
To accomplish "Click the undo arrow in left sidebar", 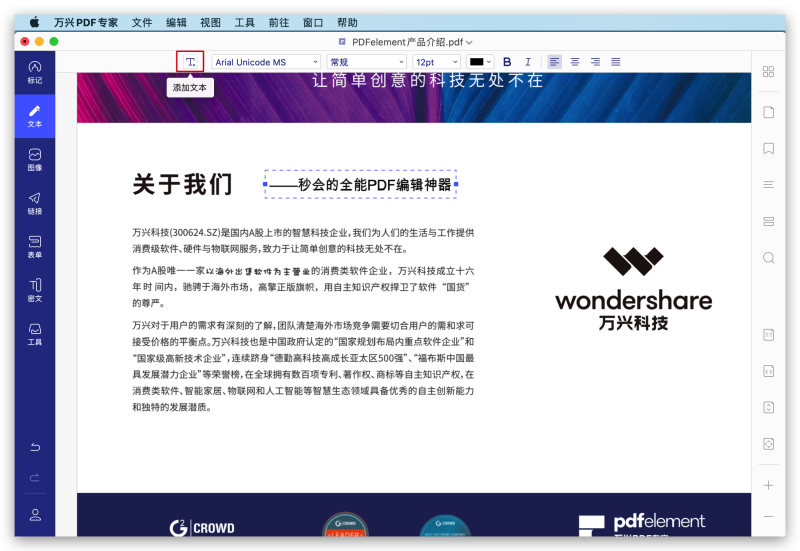I will 35,447.
